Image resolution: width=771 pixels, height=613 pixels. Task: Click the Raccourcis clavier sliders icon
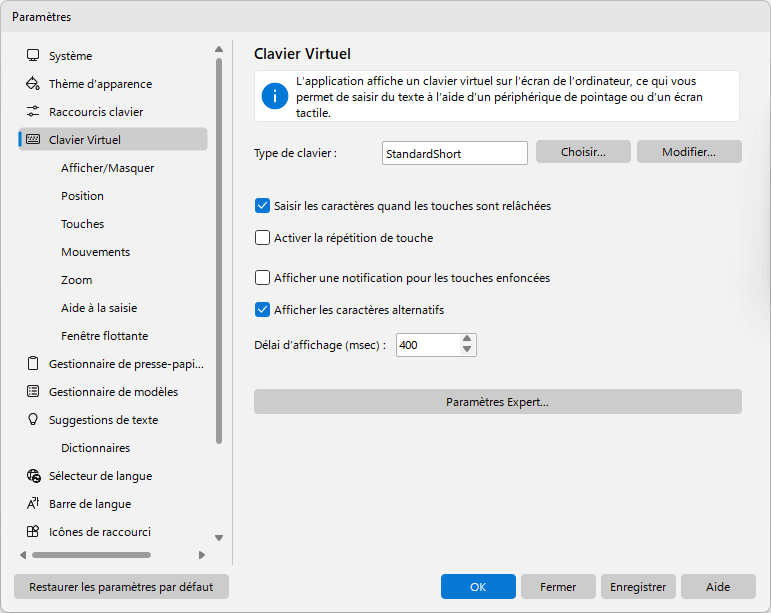tap(33, 112)
